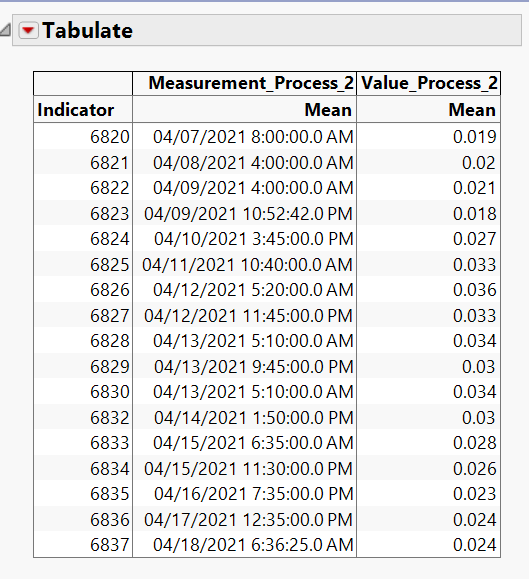Click date cell 04/08/2021 4:00:00.0 AM

pos(253,163)
